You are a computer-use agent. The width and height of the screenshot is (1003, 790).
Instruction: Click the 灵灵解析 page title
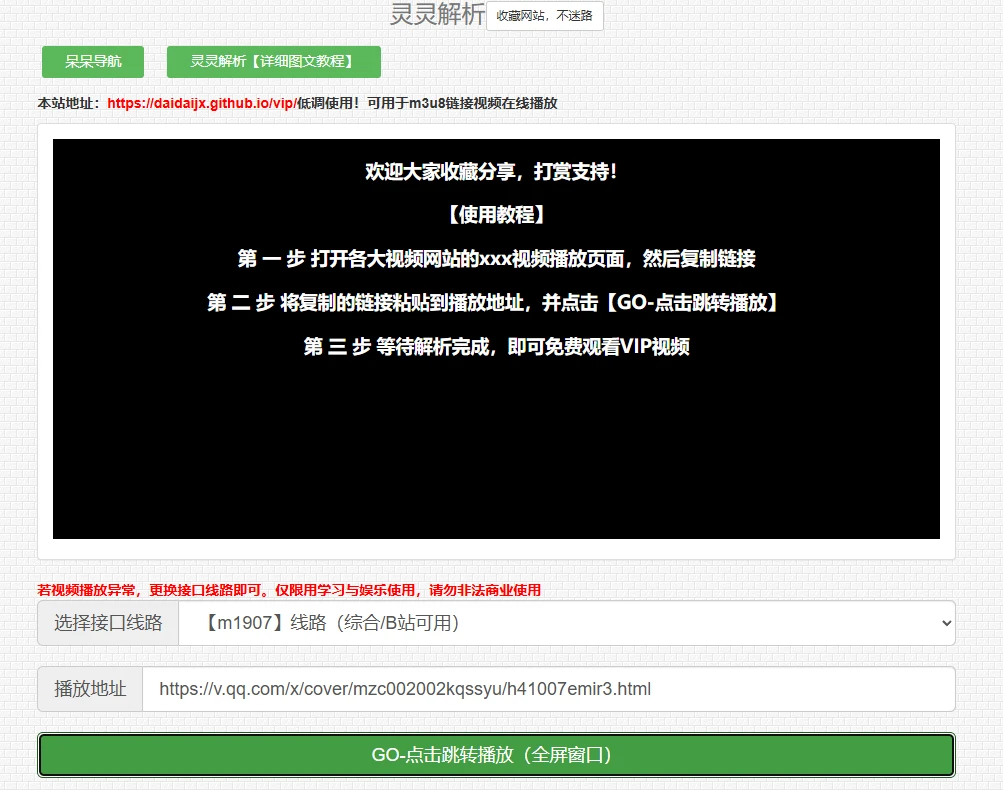tap(436, 15)
